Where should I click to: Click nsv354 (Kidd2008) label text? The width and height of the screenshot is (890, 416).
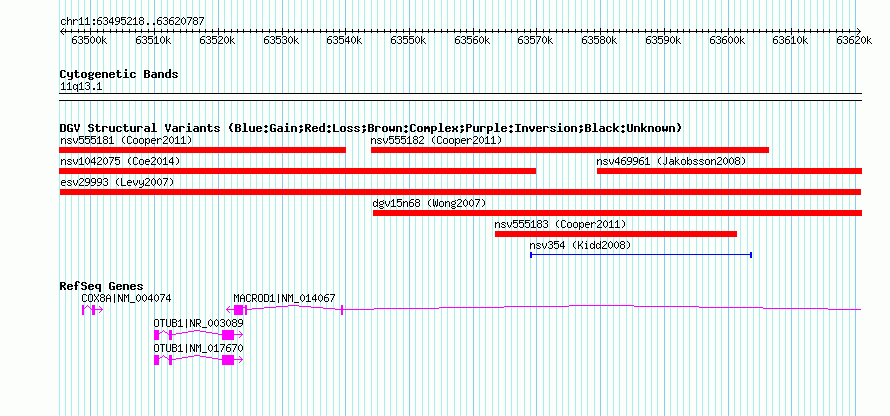[580, 245]
